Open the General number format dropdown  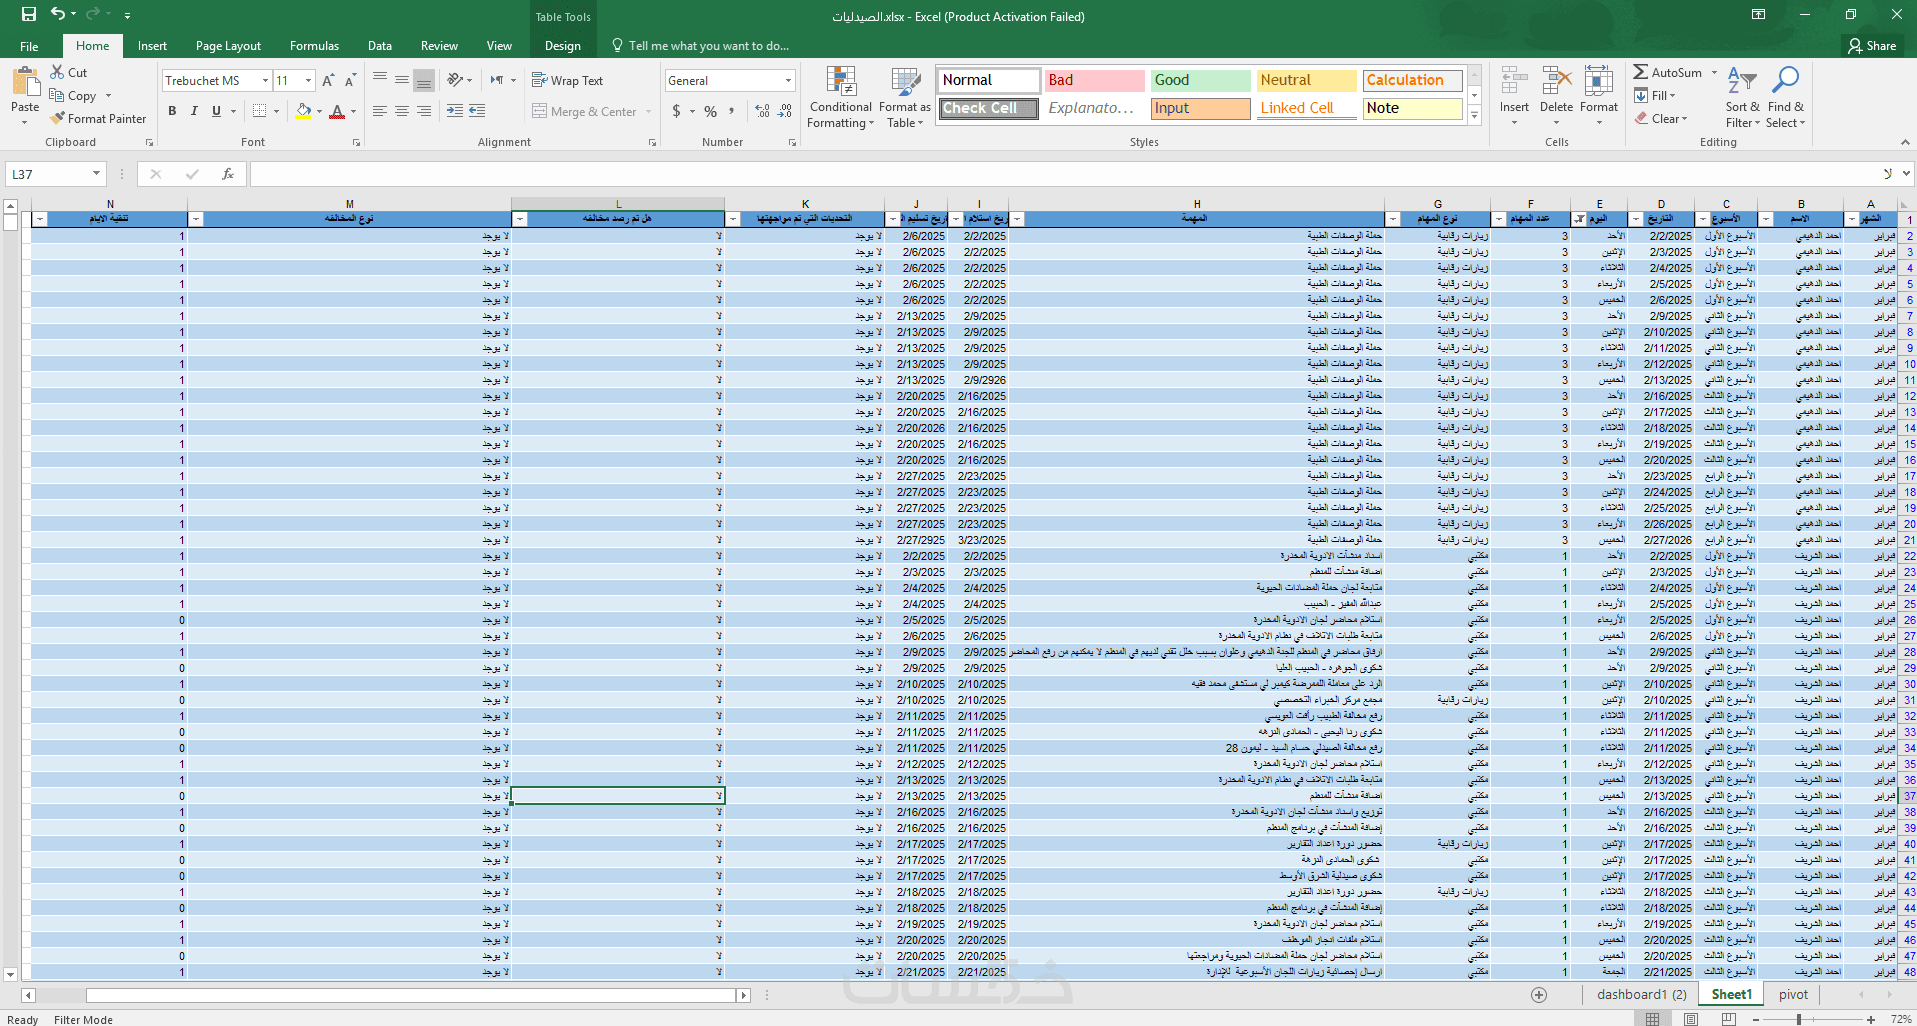[x=788, y=81]
